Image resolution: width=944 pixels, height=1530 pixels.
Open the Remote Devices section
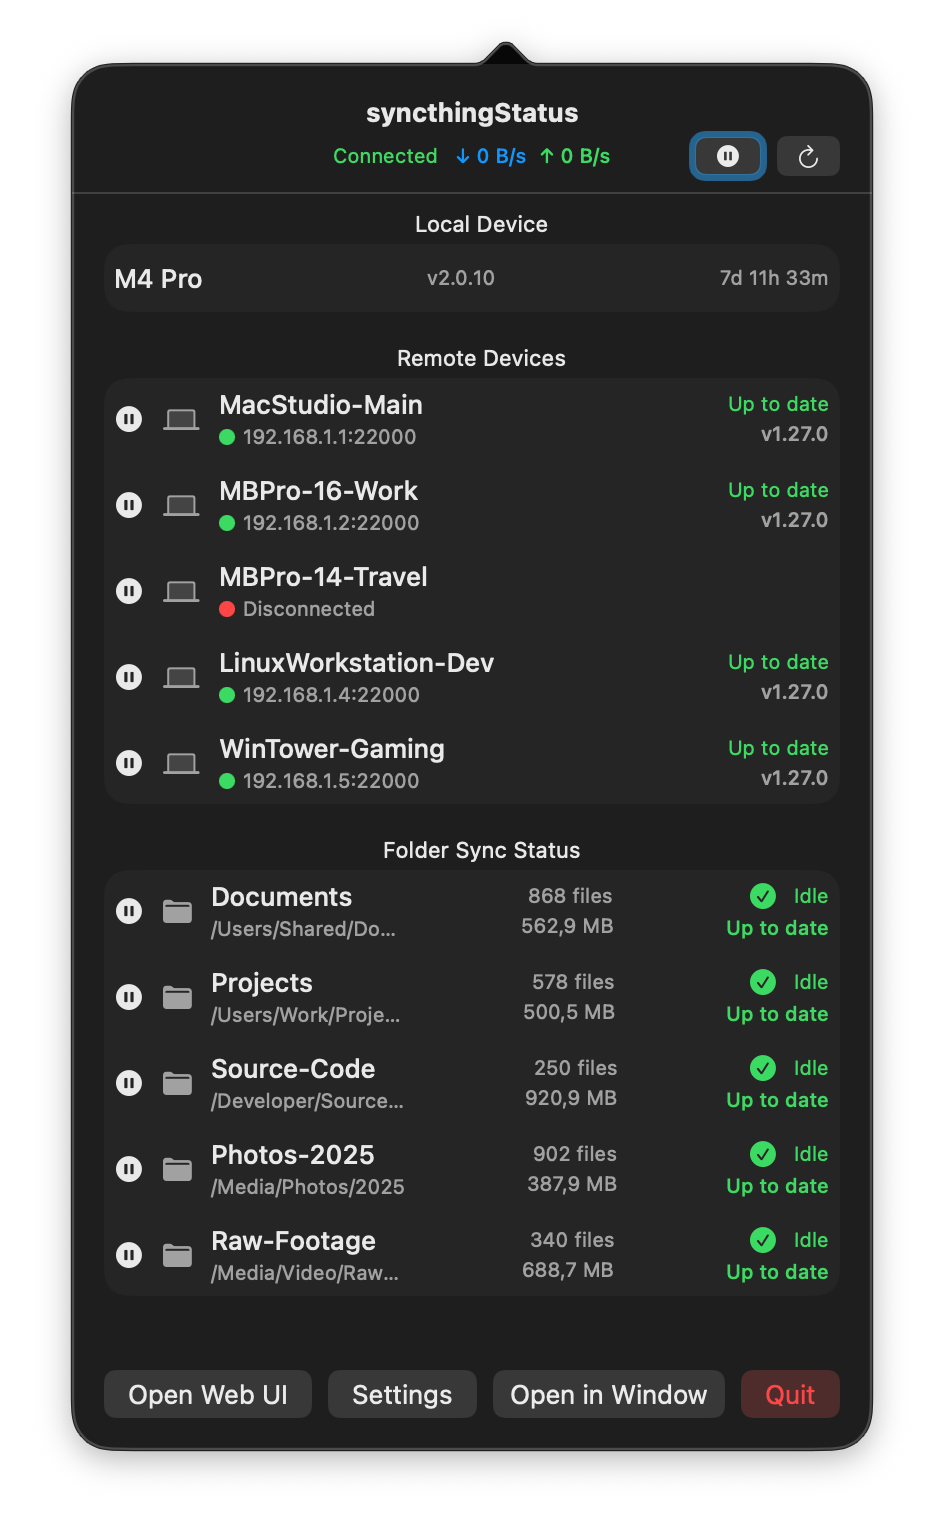click(x=481, y=358)
